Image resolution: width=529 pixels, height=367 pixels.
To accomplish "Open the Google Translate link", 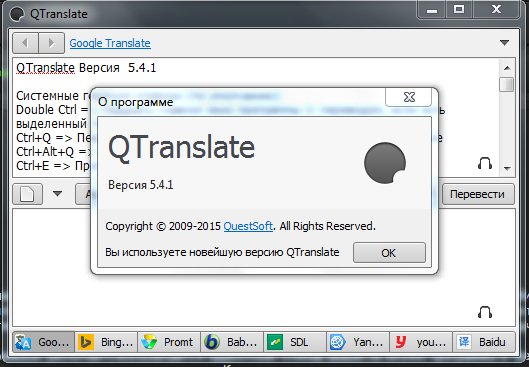I will pyautogui.click(x=110, y=43).
